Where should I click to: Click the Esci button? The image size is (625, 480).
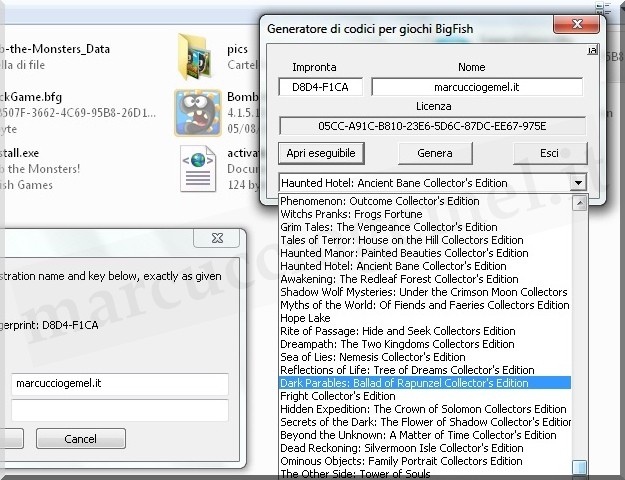click(550, 153)
